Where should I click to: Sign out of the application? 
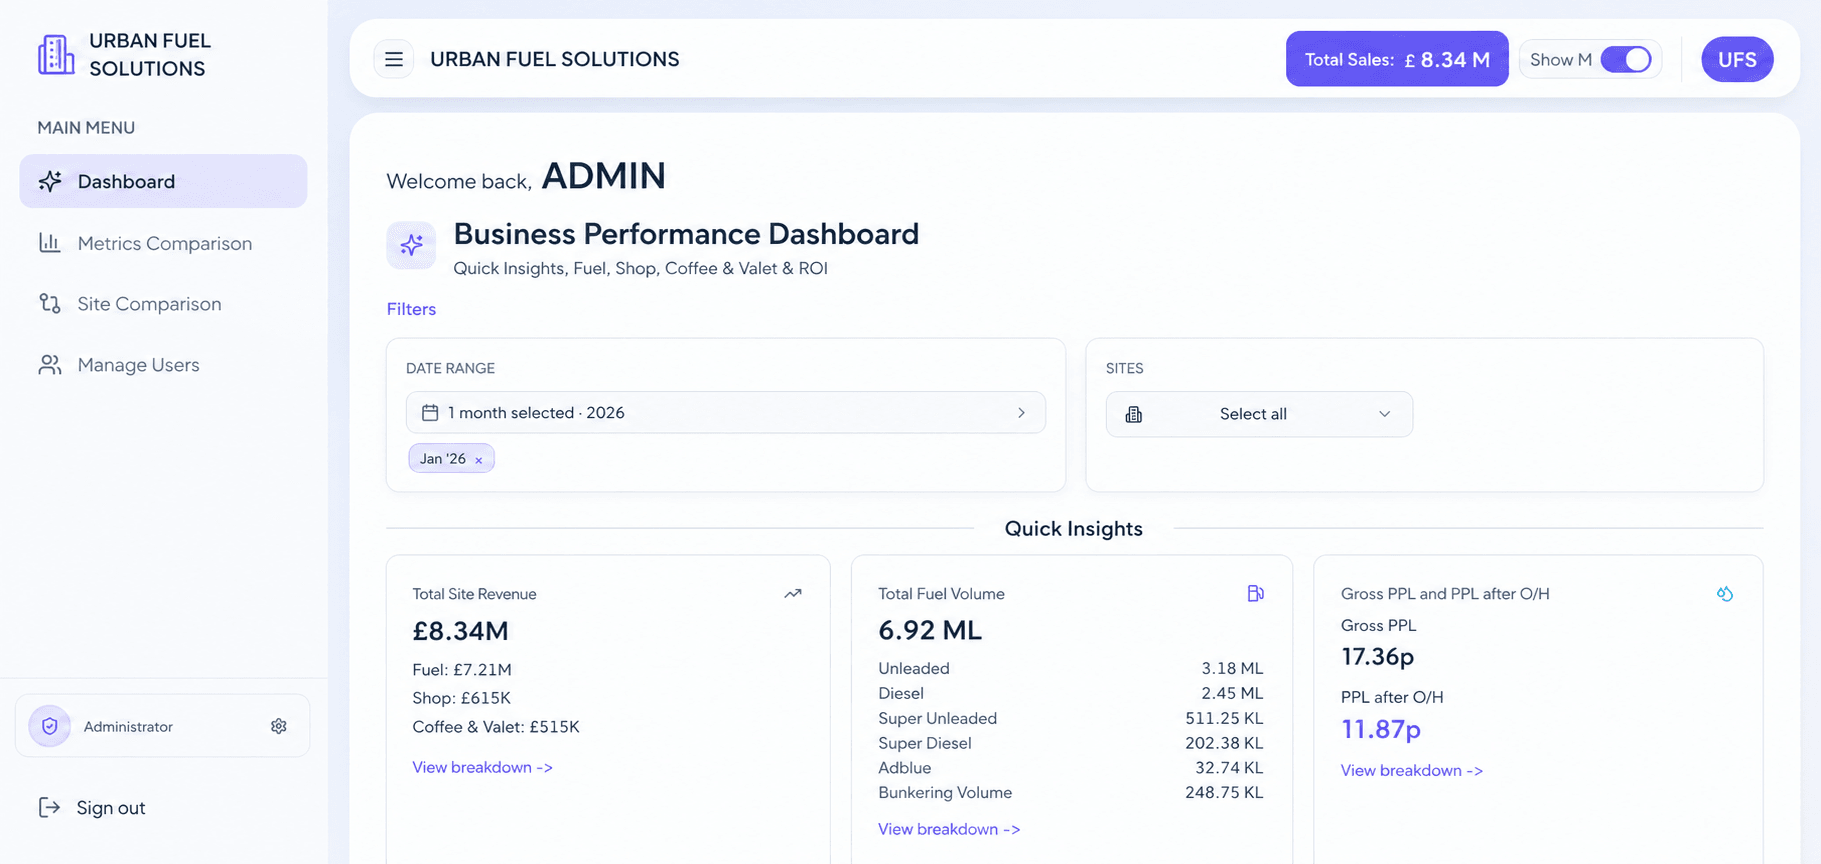[x=92, y=808]
